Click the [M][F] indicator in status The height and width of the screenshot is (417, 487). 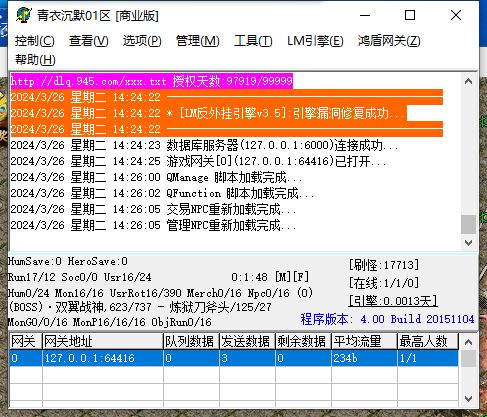point(292,277)
